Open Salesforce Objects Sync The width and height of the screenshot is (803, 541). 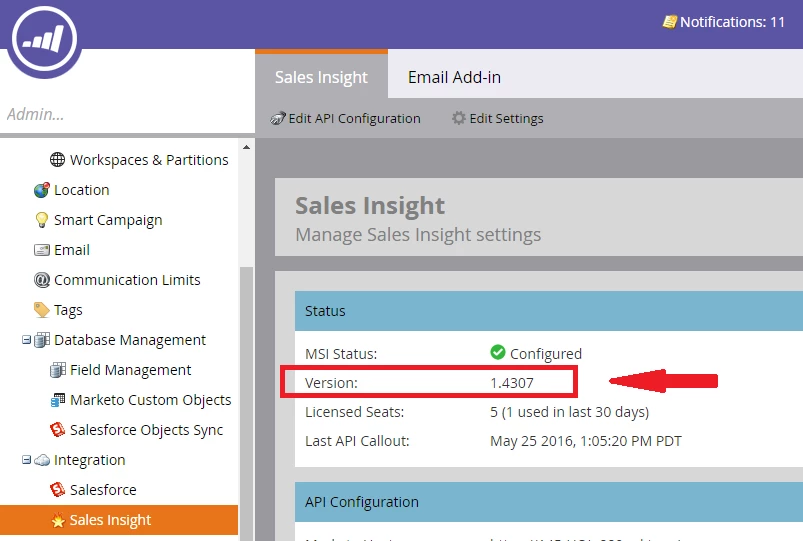point(136,430)
